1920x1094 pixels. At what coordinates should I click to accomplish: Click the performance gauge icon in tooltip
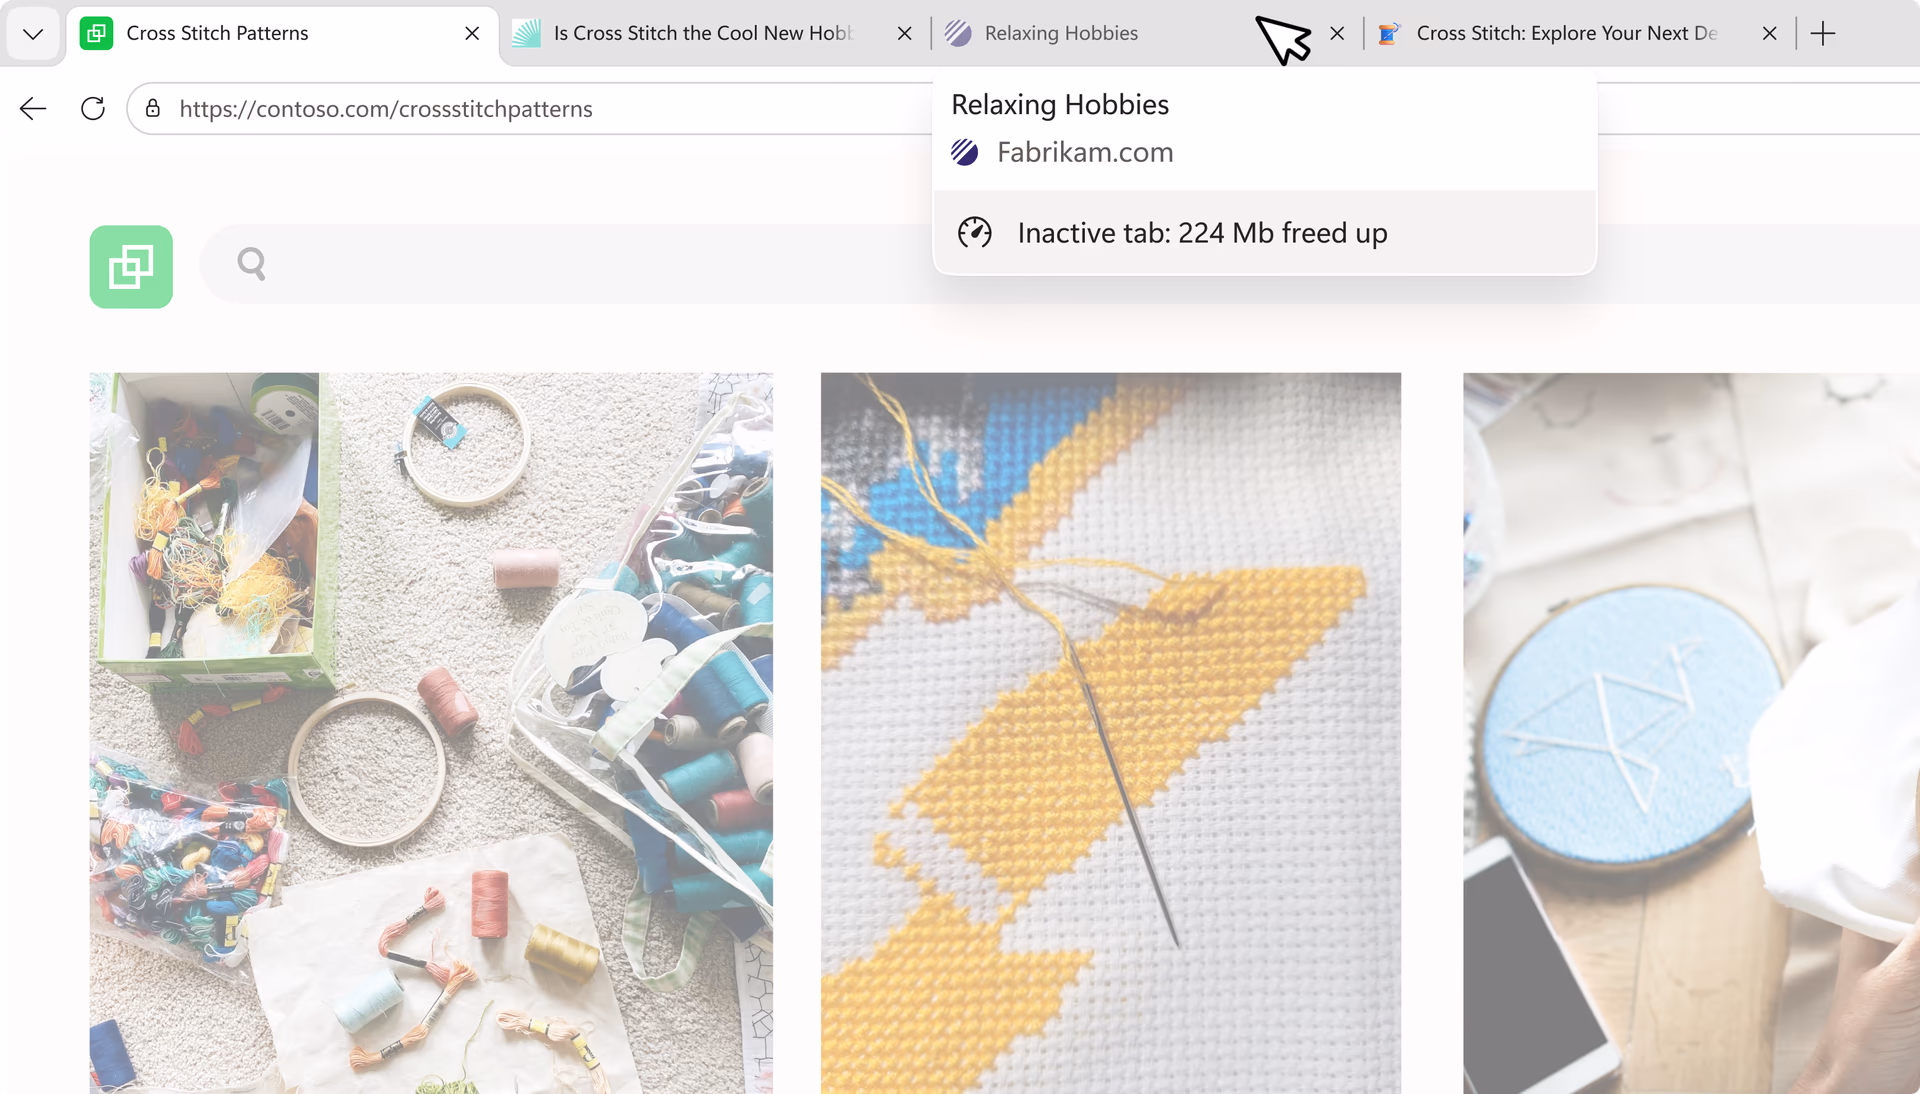(975, 233)
